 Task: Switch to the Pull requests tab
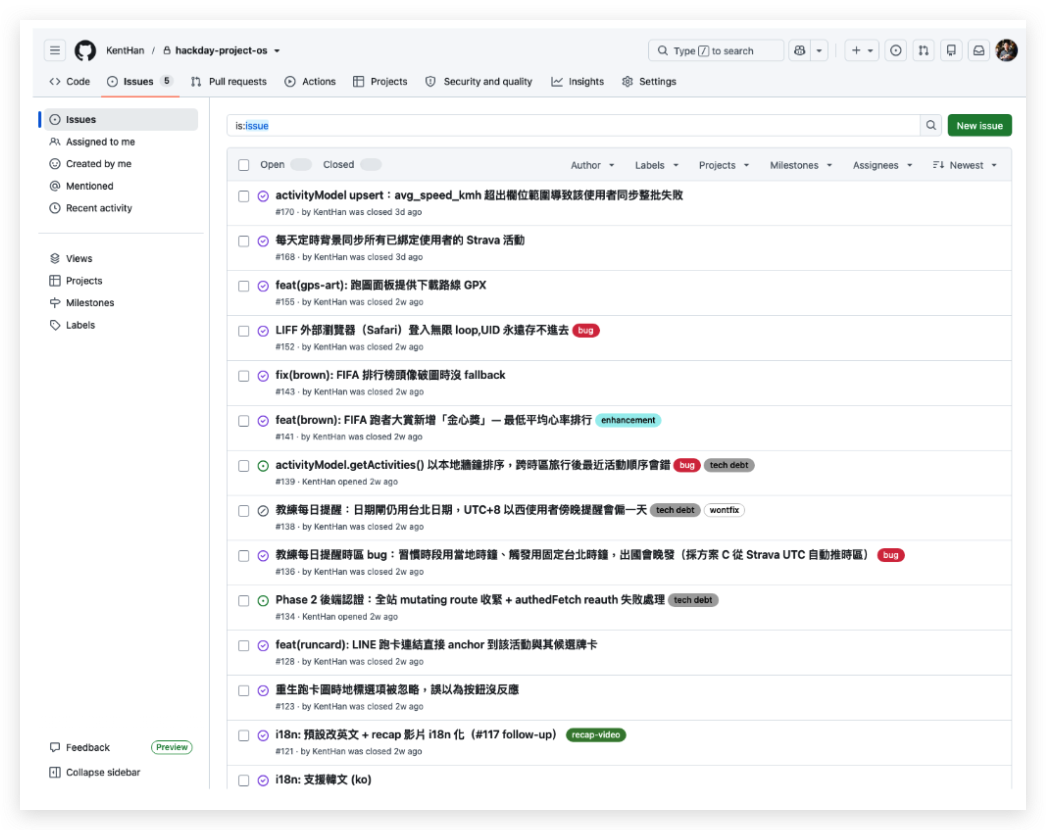coord(229,81)
